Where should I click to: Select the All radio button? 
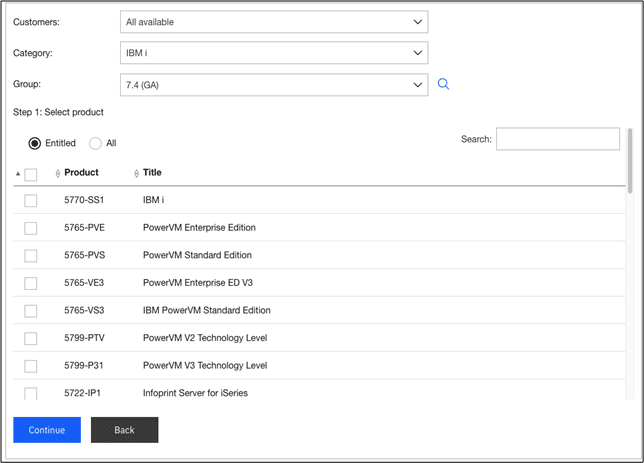96,143
